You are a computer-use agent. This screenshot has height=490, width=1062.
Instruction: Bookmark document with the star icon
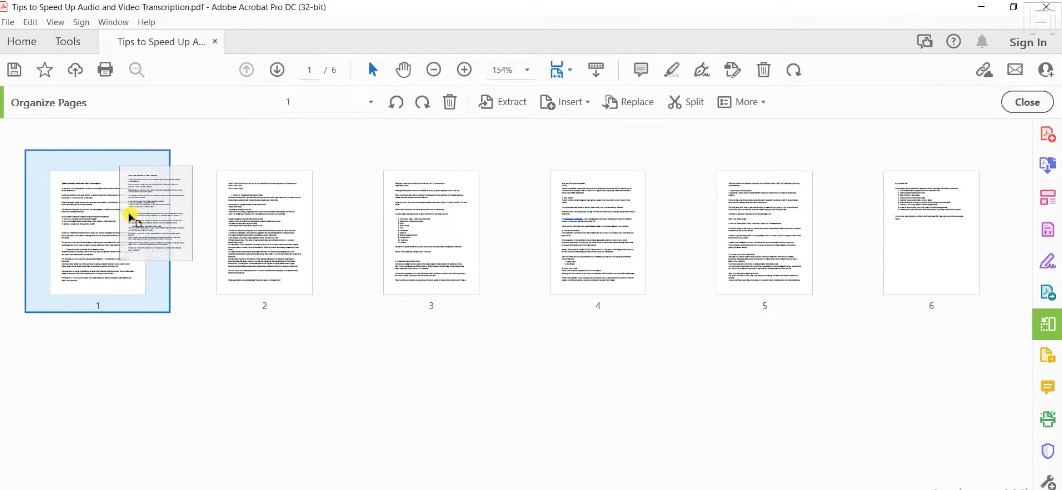coord(45,70)
